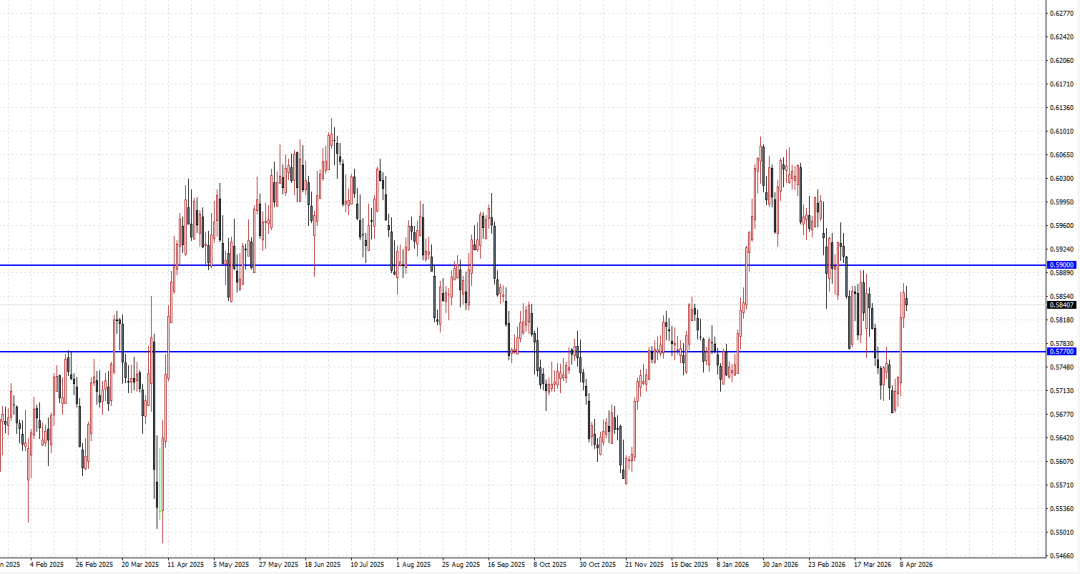
Task: Click the 0.62770 price axis label
Action: 1063,13
